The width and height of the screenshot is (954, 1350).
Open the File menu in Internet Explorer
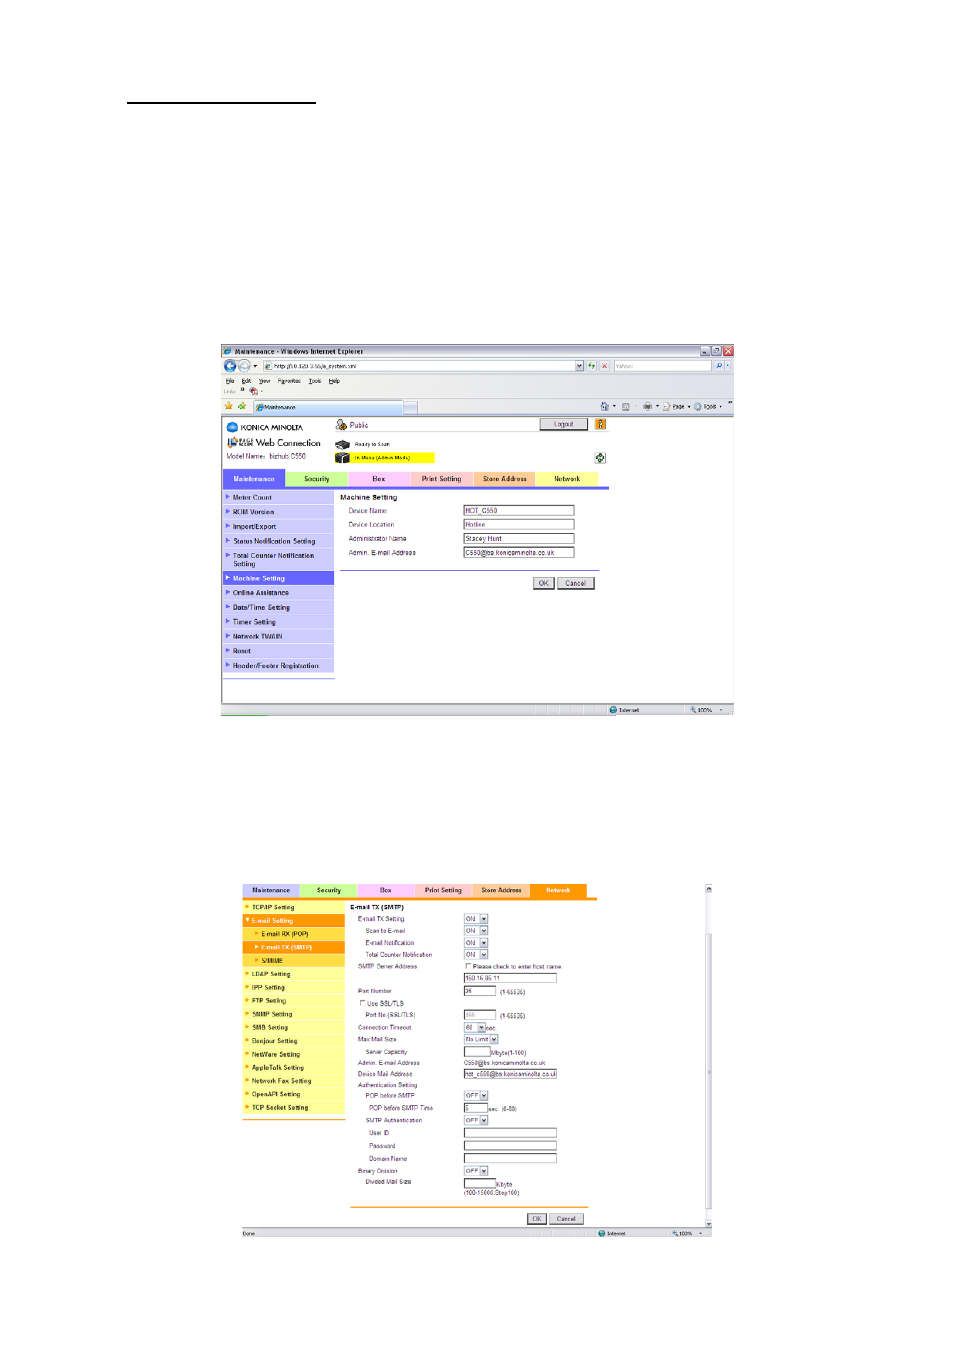tap(230, 381)
